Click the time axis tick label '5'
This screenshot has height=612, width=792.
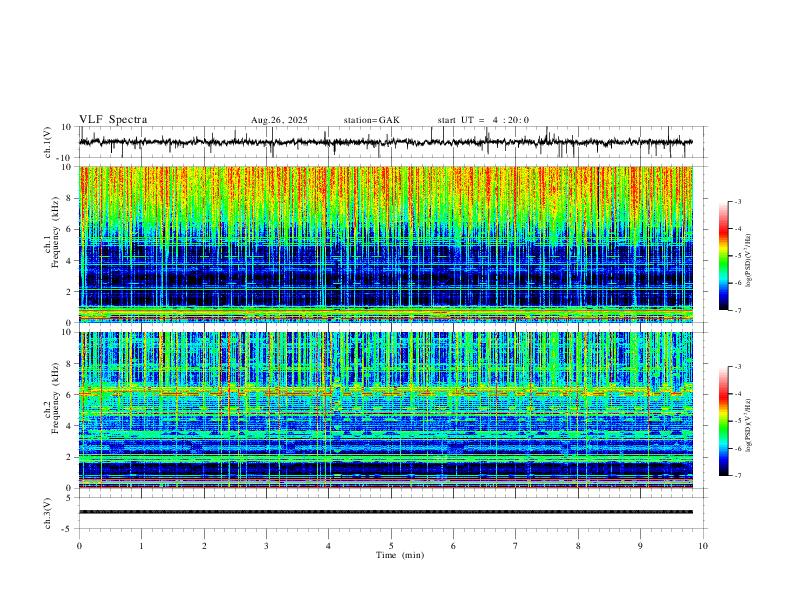pyautogui.click(x=391, y=546)
